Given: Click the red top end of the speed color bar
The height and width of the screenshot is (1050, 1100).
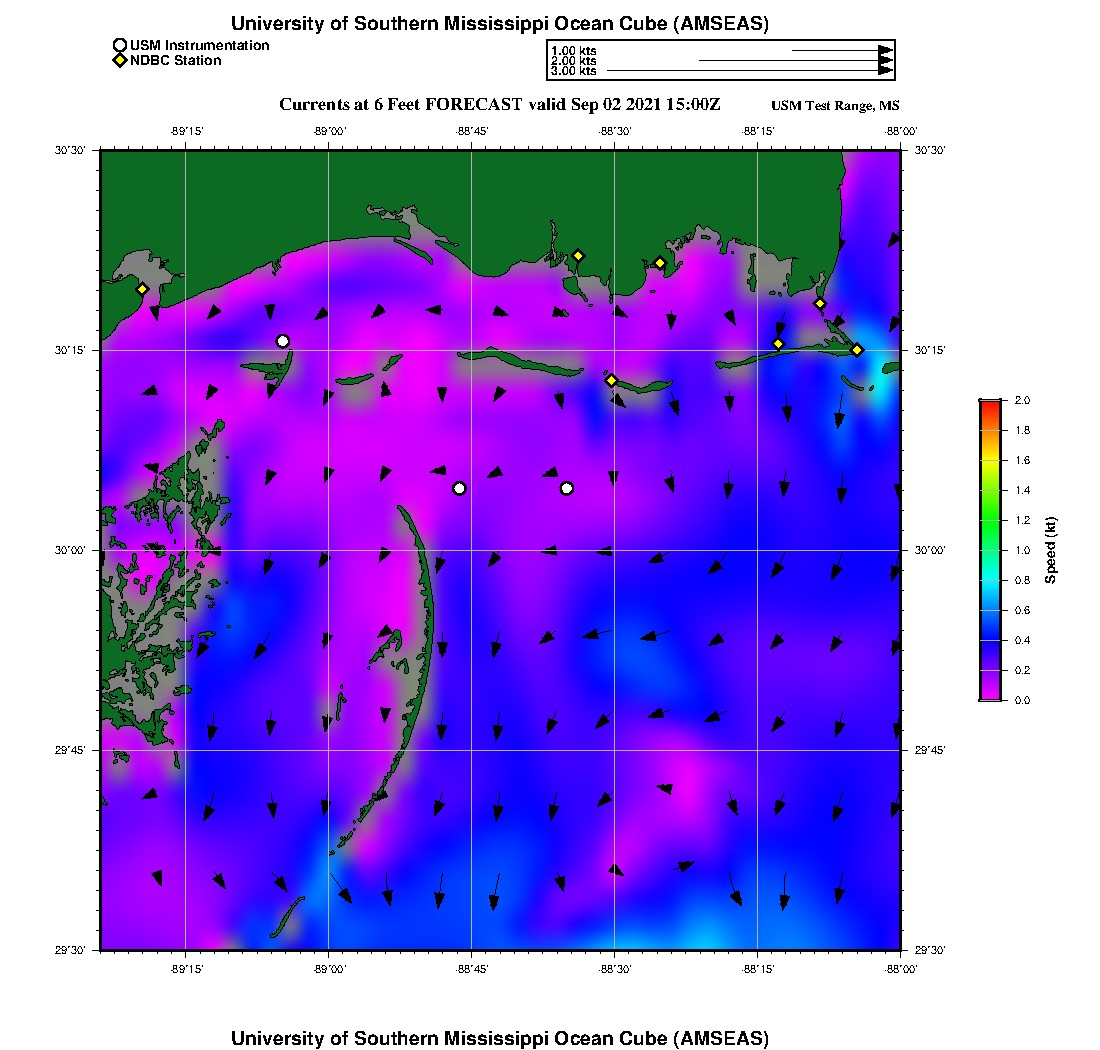Looking at the screenshot, I should 990,404.
